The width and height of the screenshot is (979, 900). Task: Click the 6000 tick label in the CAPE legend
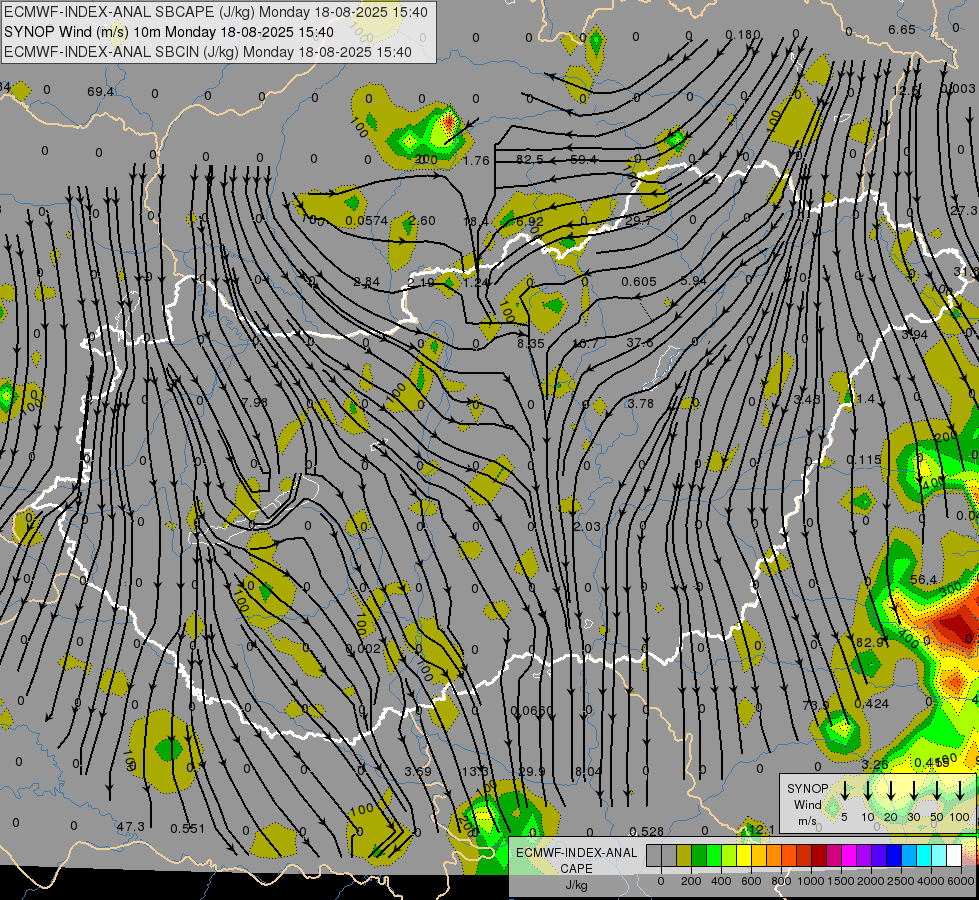click(962, 881)
